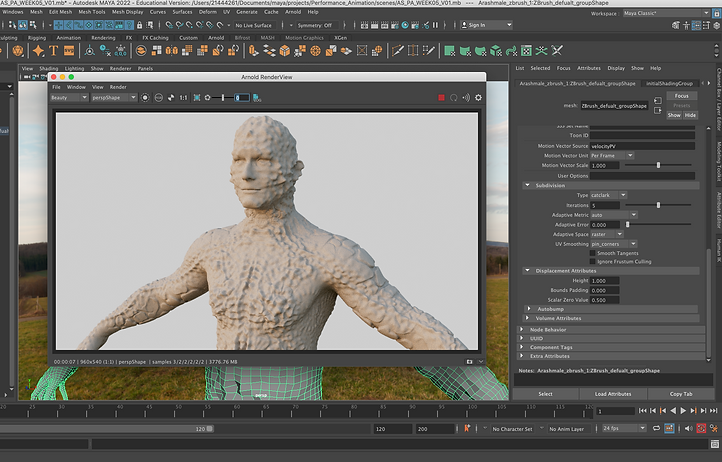This screenshot has height=462, width=722.
Task: Open the perspShape camera dropdown
Action: point(114,98)
